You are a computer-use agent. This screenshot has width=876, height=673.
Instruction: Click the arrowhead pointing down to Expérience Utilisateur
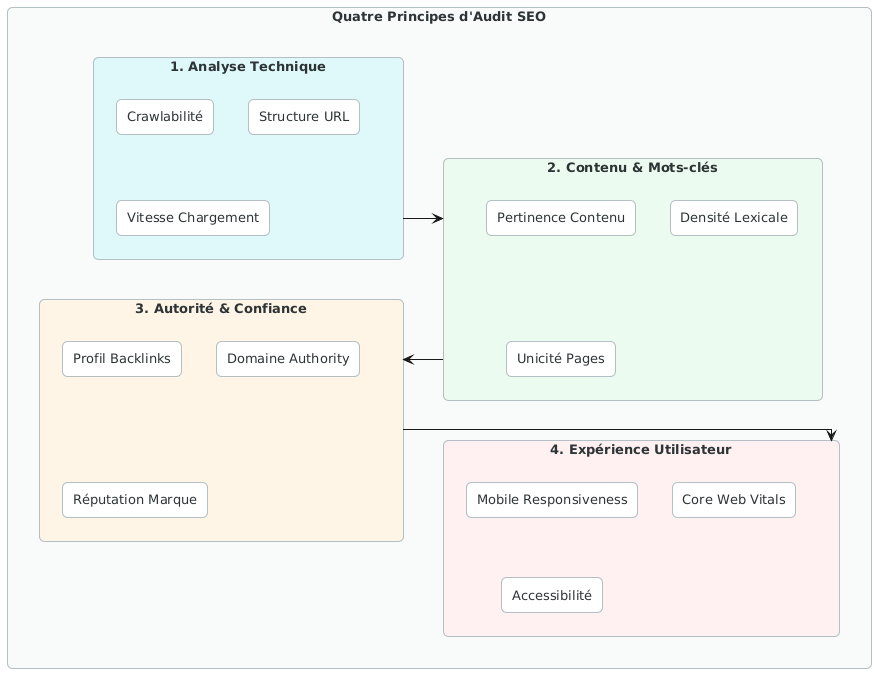[832, 435]
